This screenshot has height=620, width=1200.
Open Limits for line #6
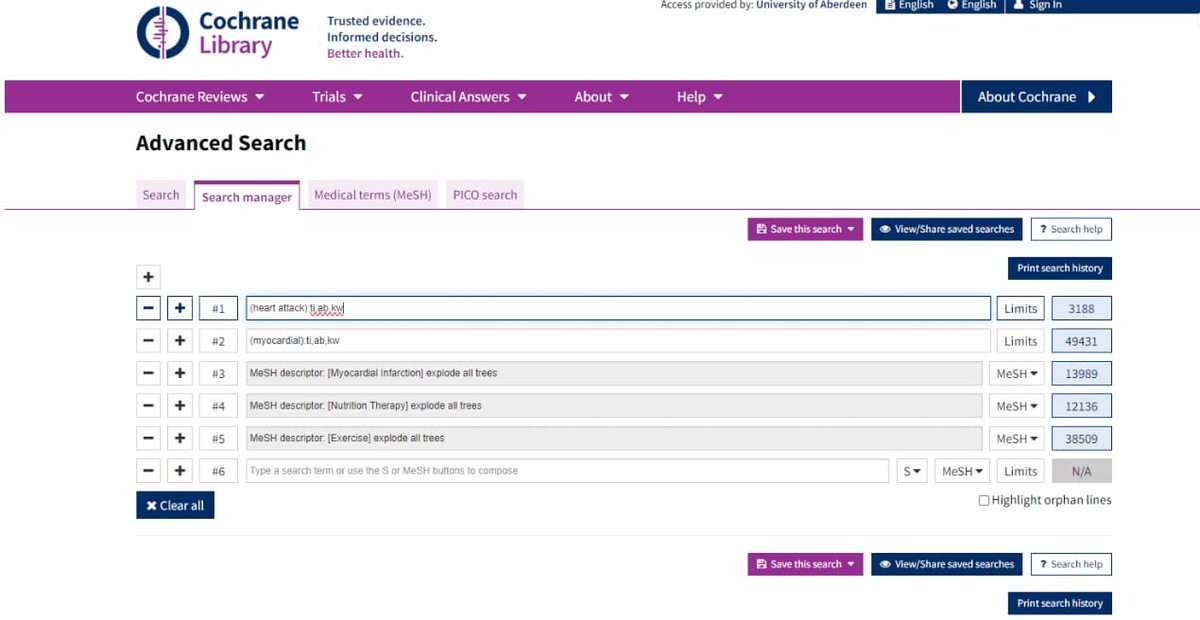[1020, 471]
